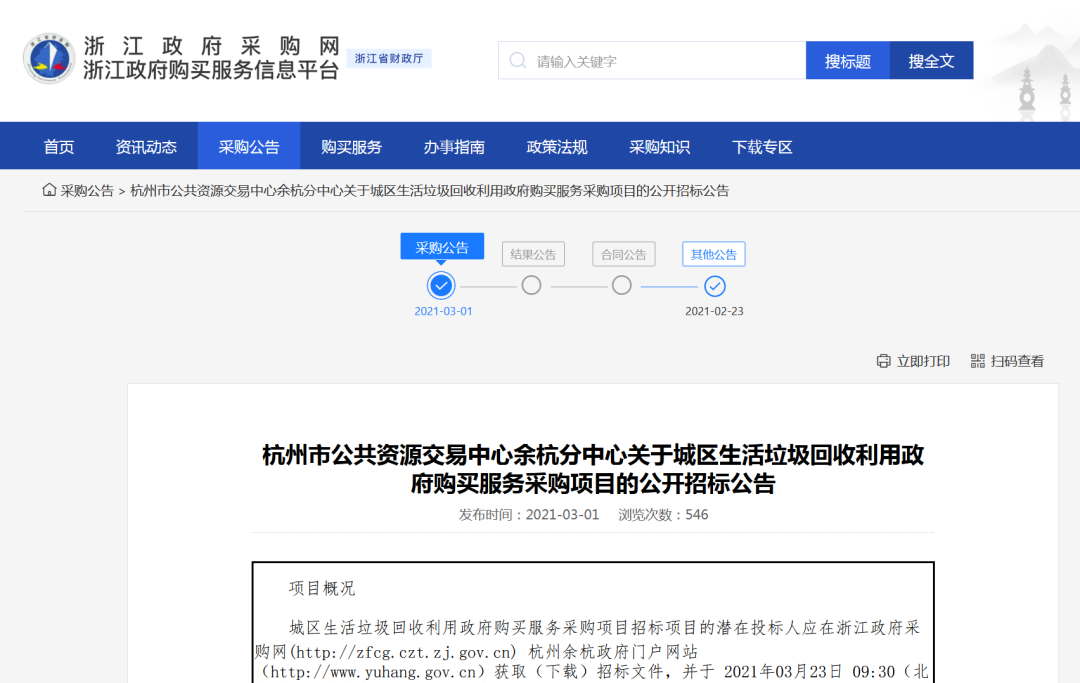Click the breadcrumb announcement title text

point(429,191)
